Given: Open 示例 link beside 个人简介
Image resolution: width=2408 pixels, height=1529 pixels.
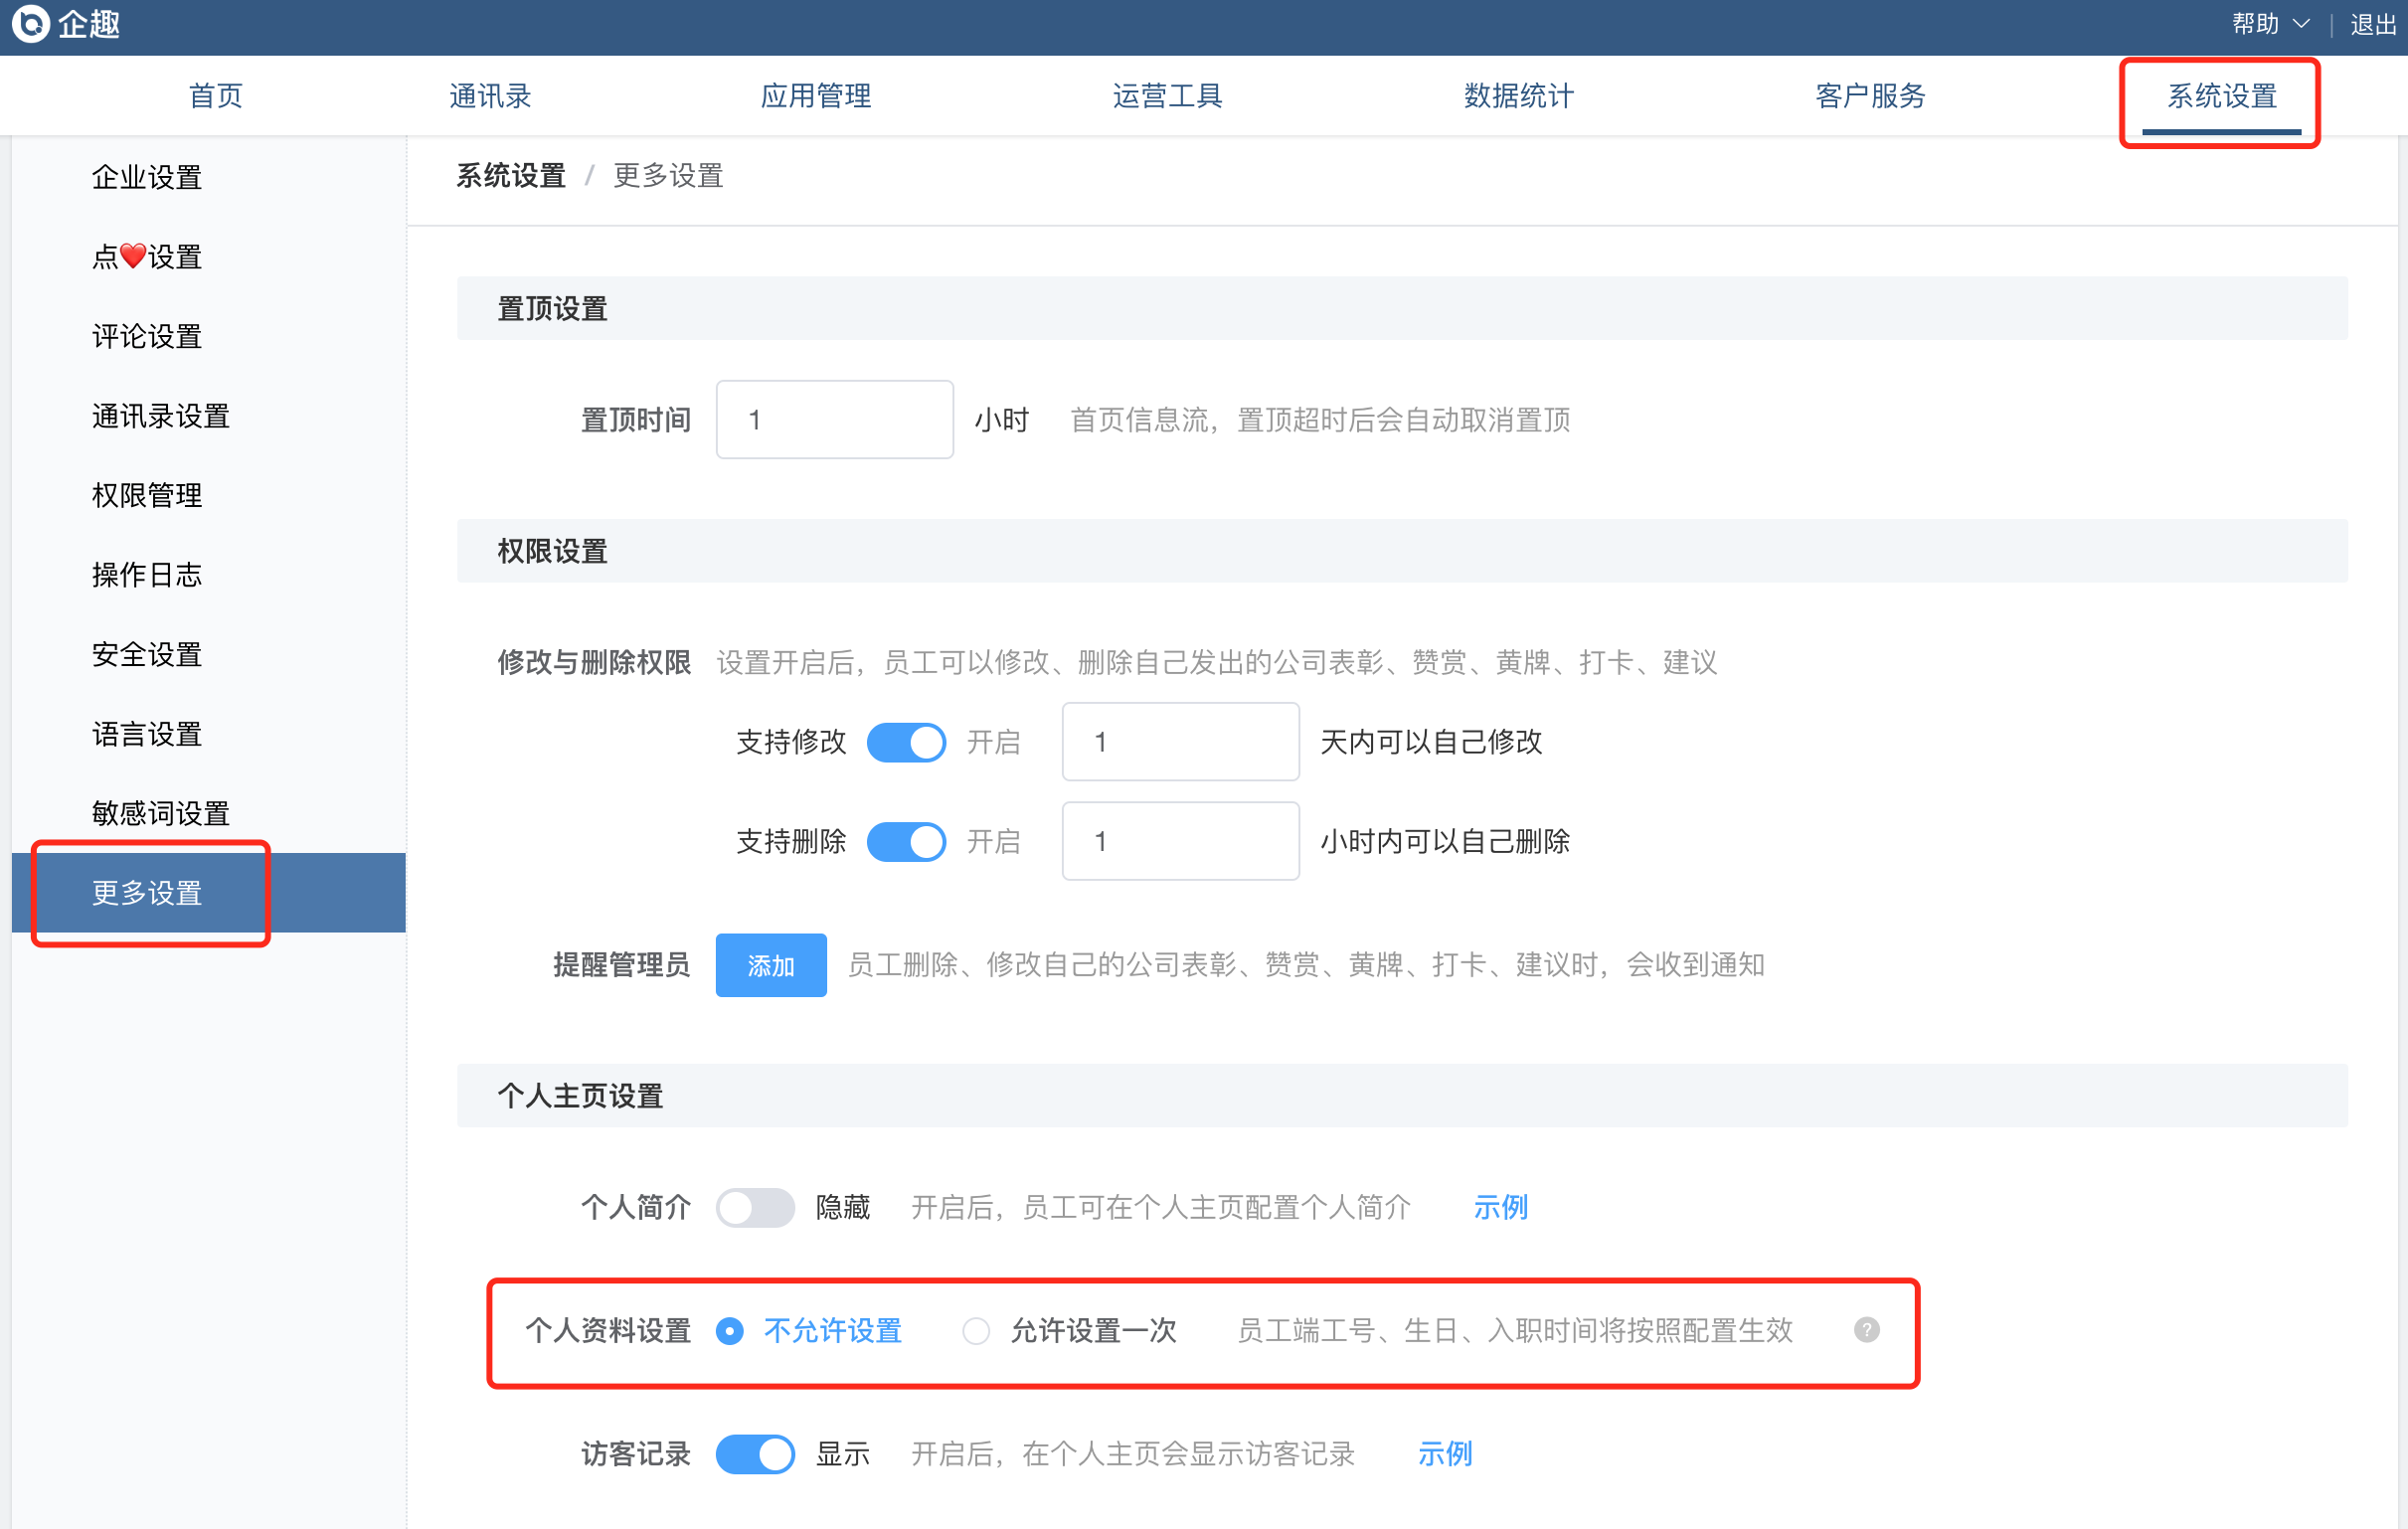Looking at the screenshot, I should [1500, 1207].
